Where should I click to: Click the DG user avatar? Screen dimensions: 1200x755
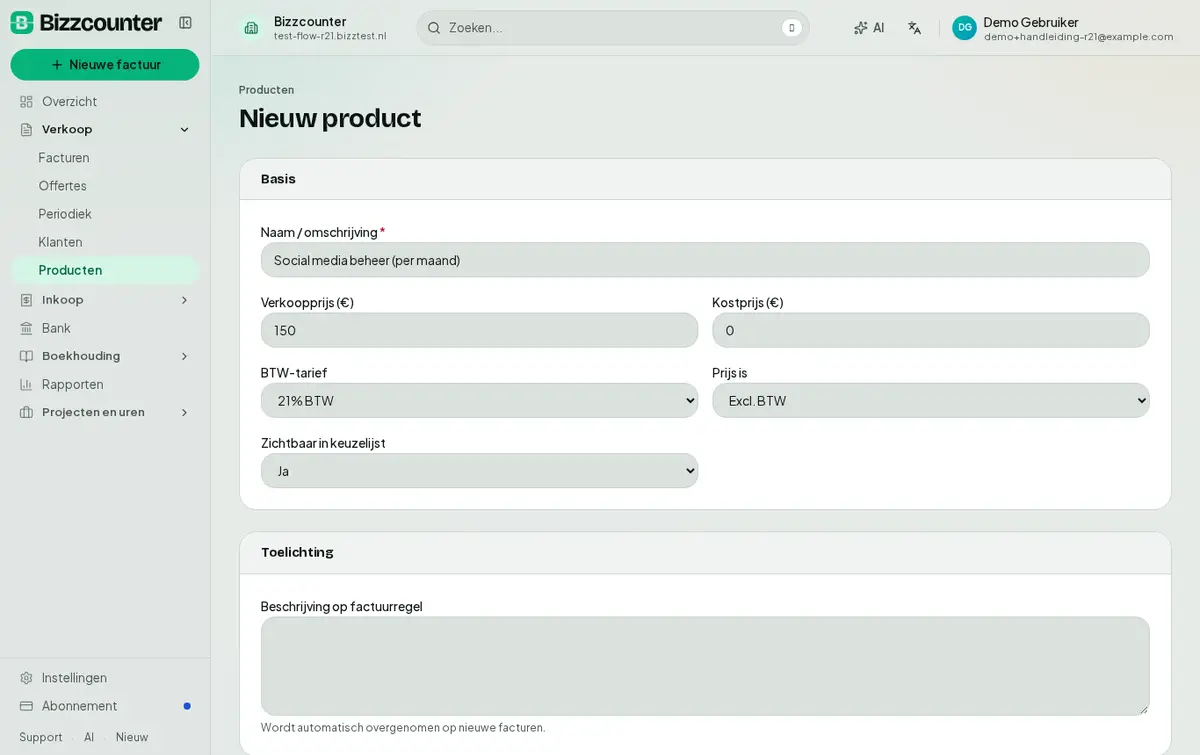(964, 28)
